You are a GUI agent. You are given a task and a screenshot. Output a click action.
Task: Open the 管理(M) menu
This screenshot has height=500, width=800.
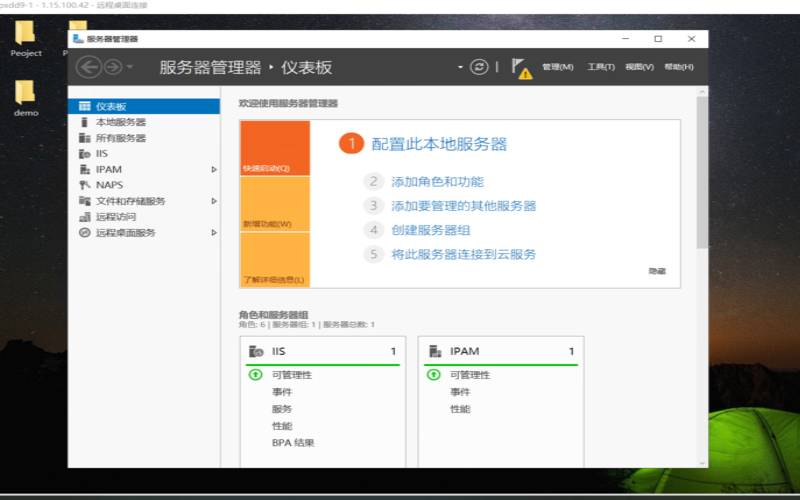558,67
